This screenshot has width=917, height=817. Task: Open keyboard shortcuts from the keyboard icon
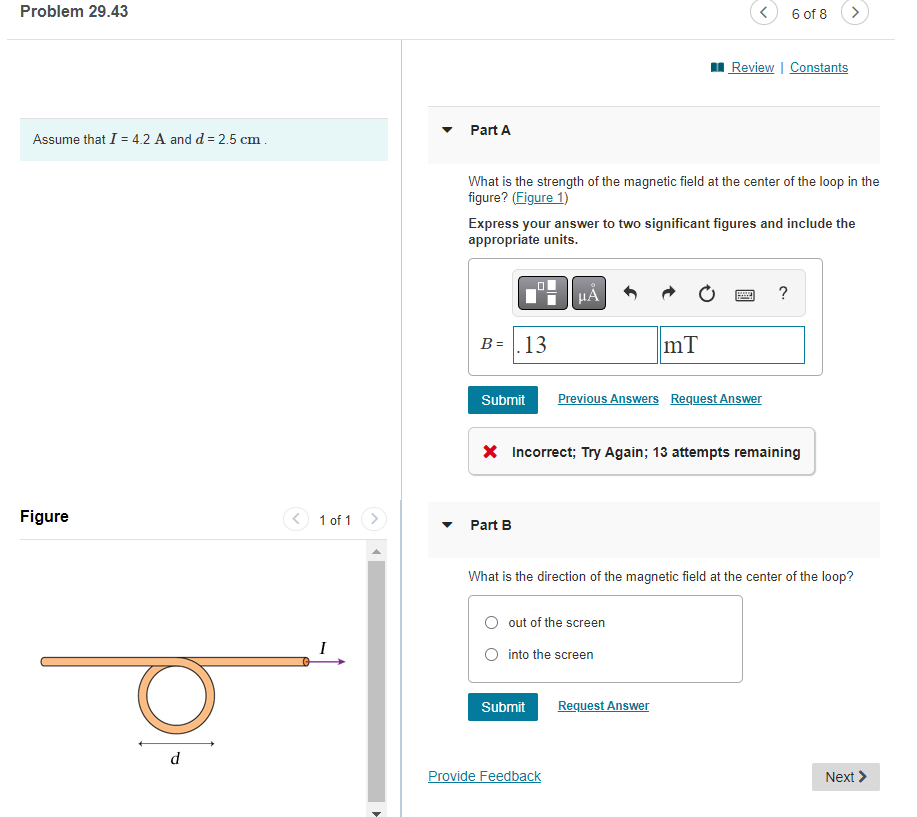(744, 292)
